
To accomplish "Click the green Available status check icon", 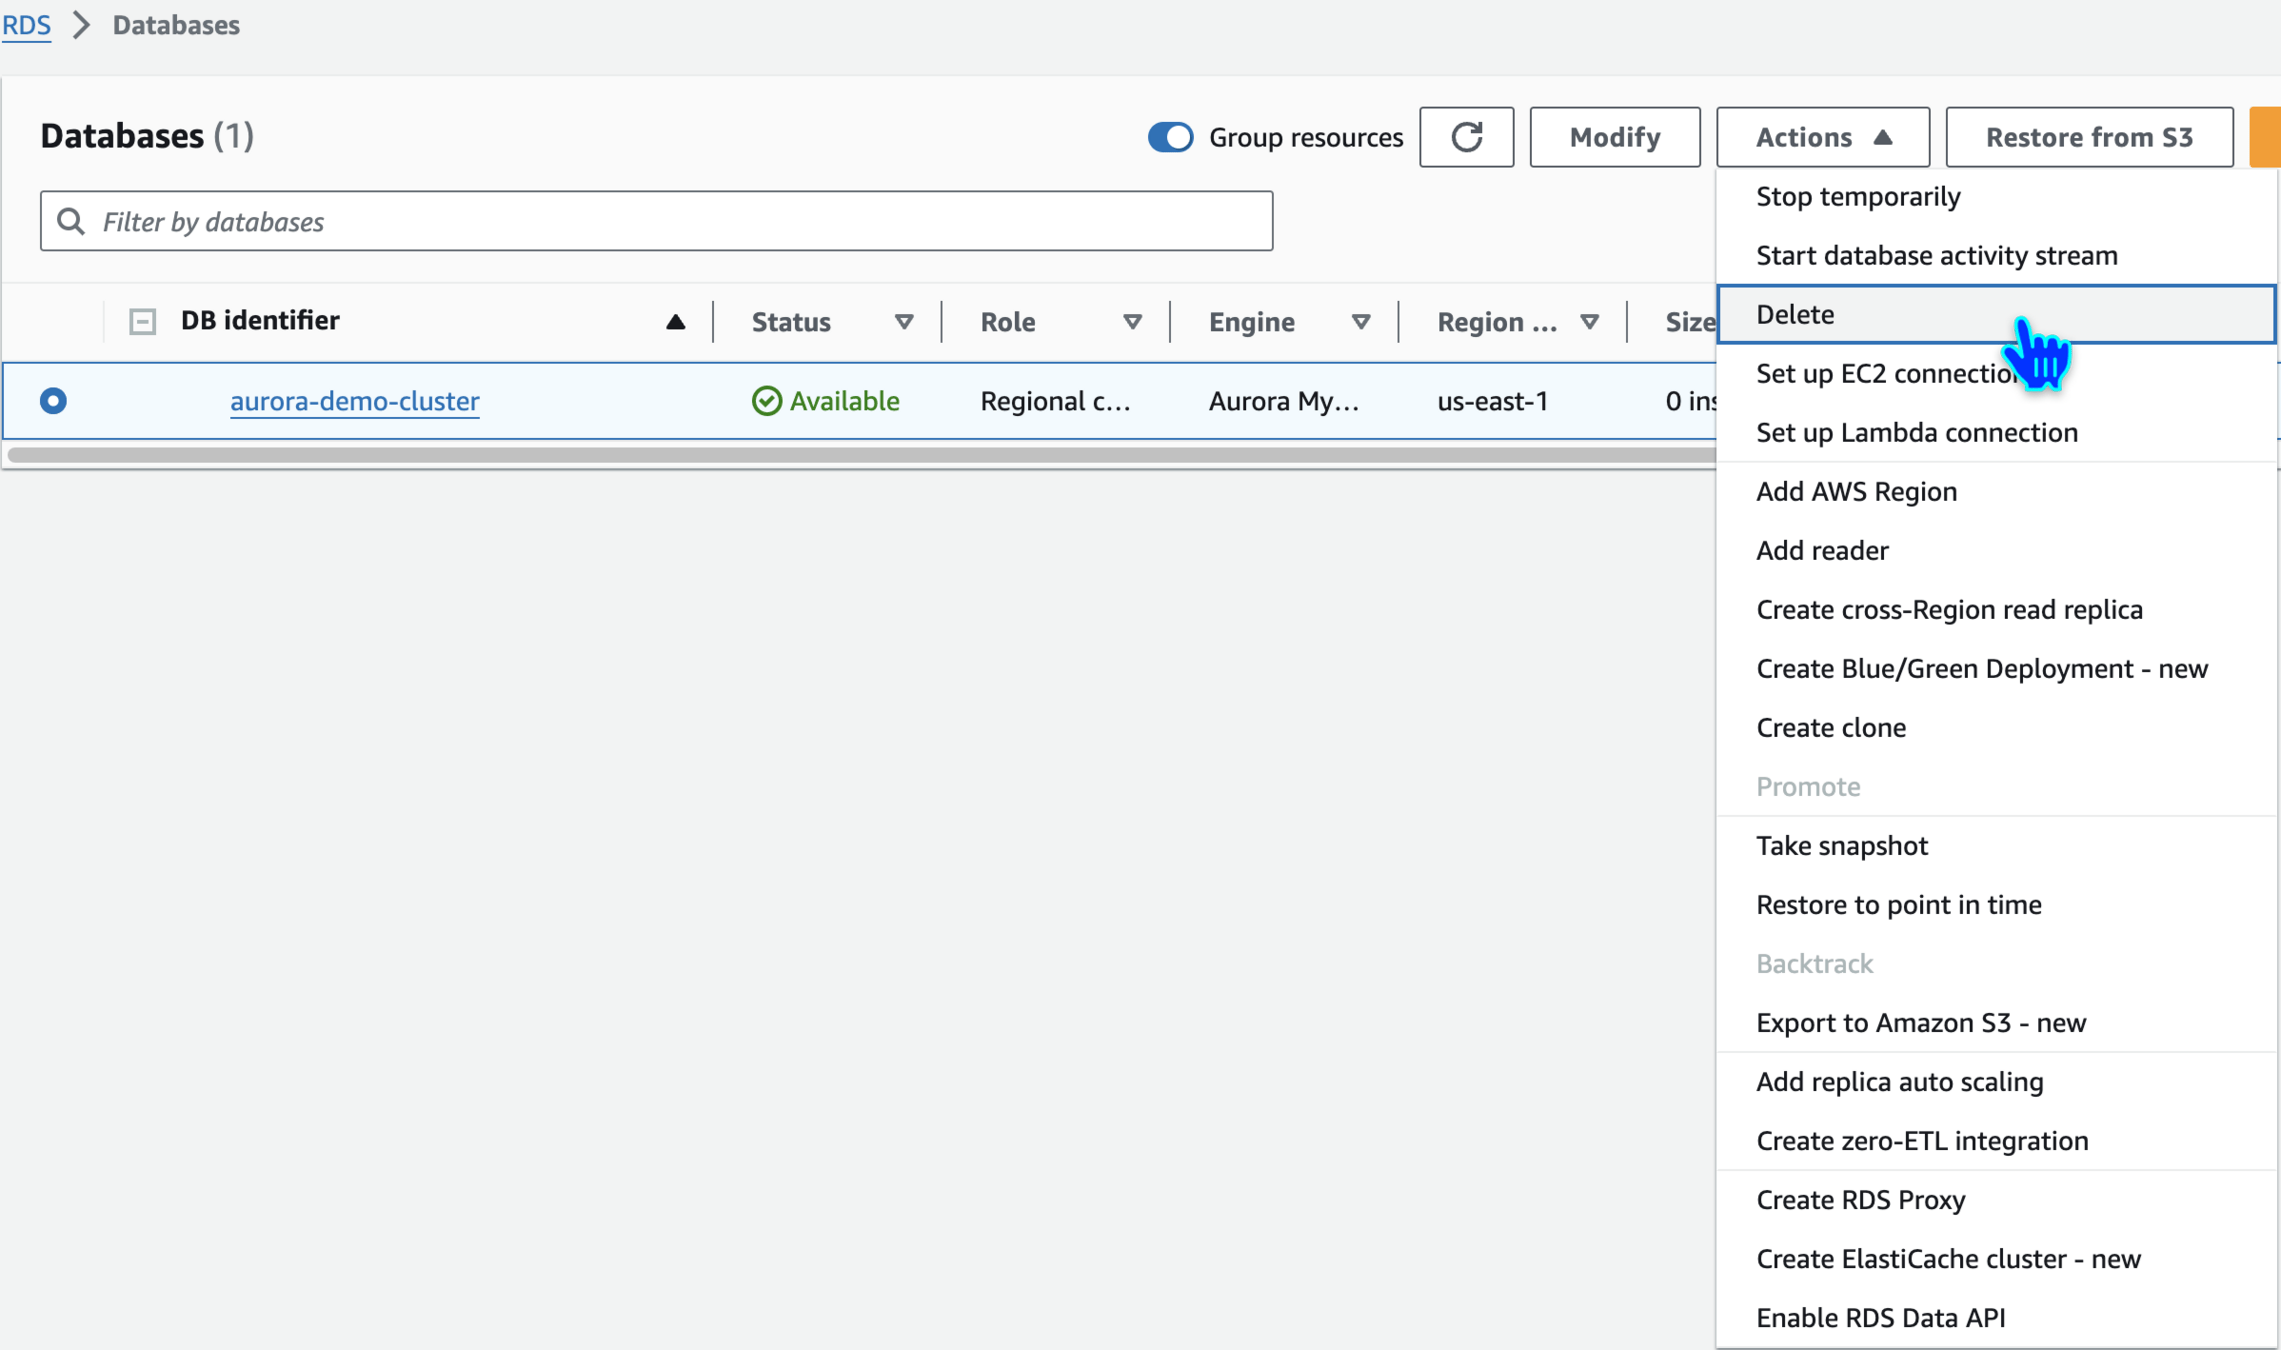I will pyautogui.click(x=766, y=401).
